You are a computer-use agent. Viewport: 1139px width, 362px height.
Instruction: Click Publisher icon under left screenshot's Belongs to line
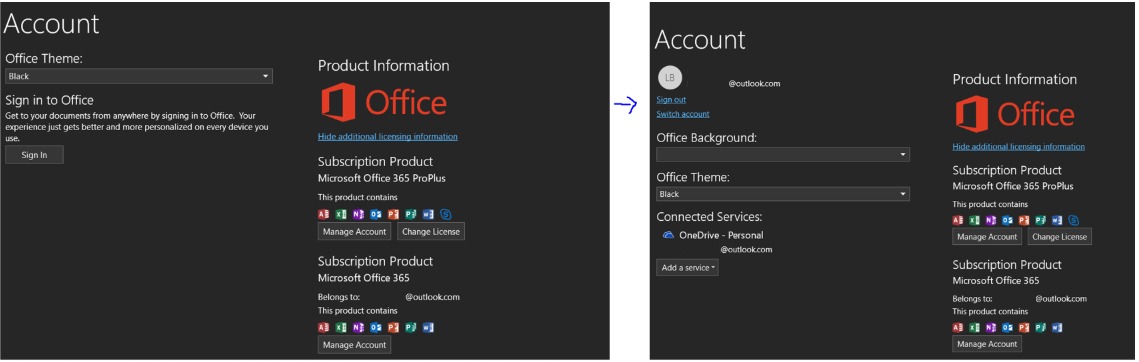click(410, 328)
